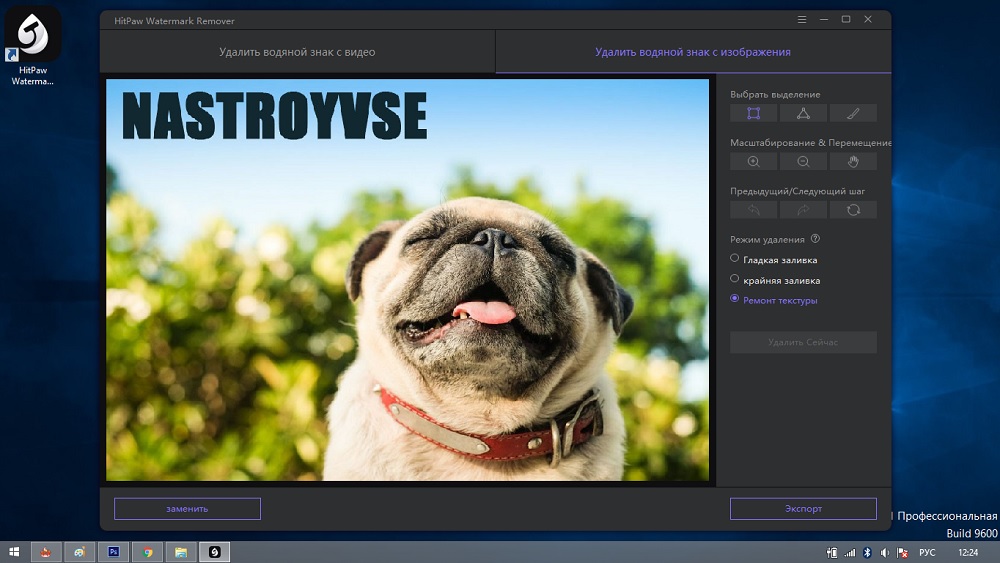
Task: Switch to Удалить водяной знак с видео tab
Action: coord(297,52)
